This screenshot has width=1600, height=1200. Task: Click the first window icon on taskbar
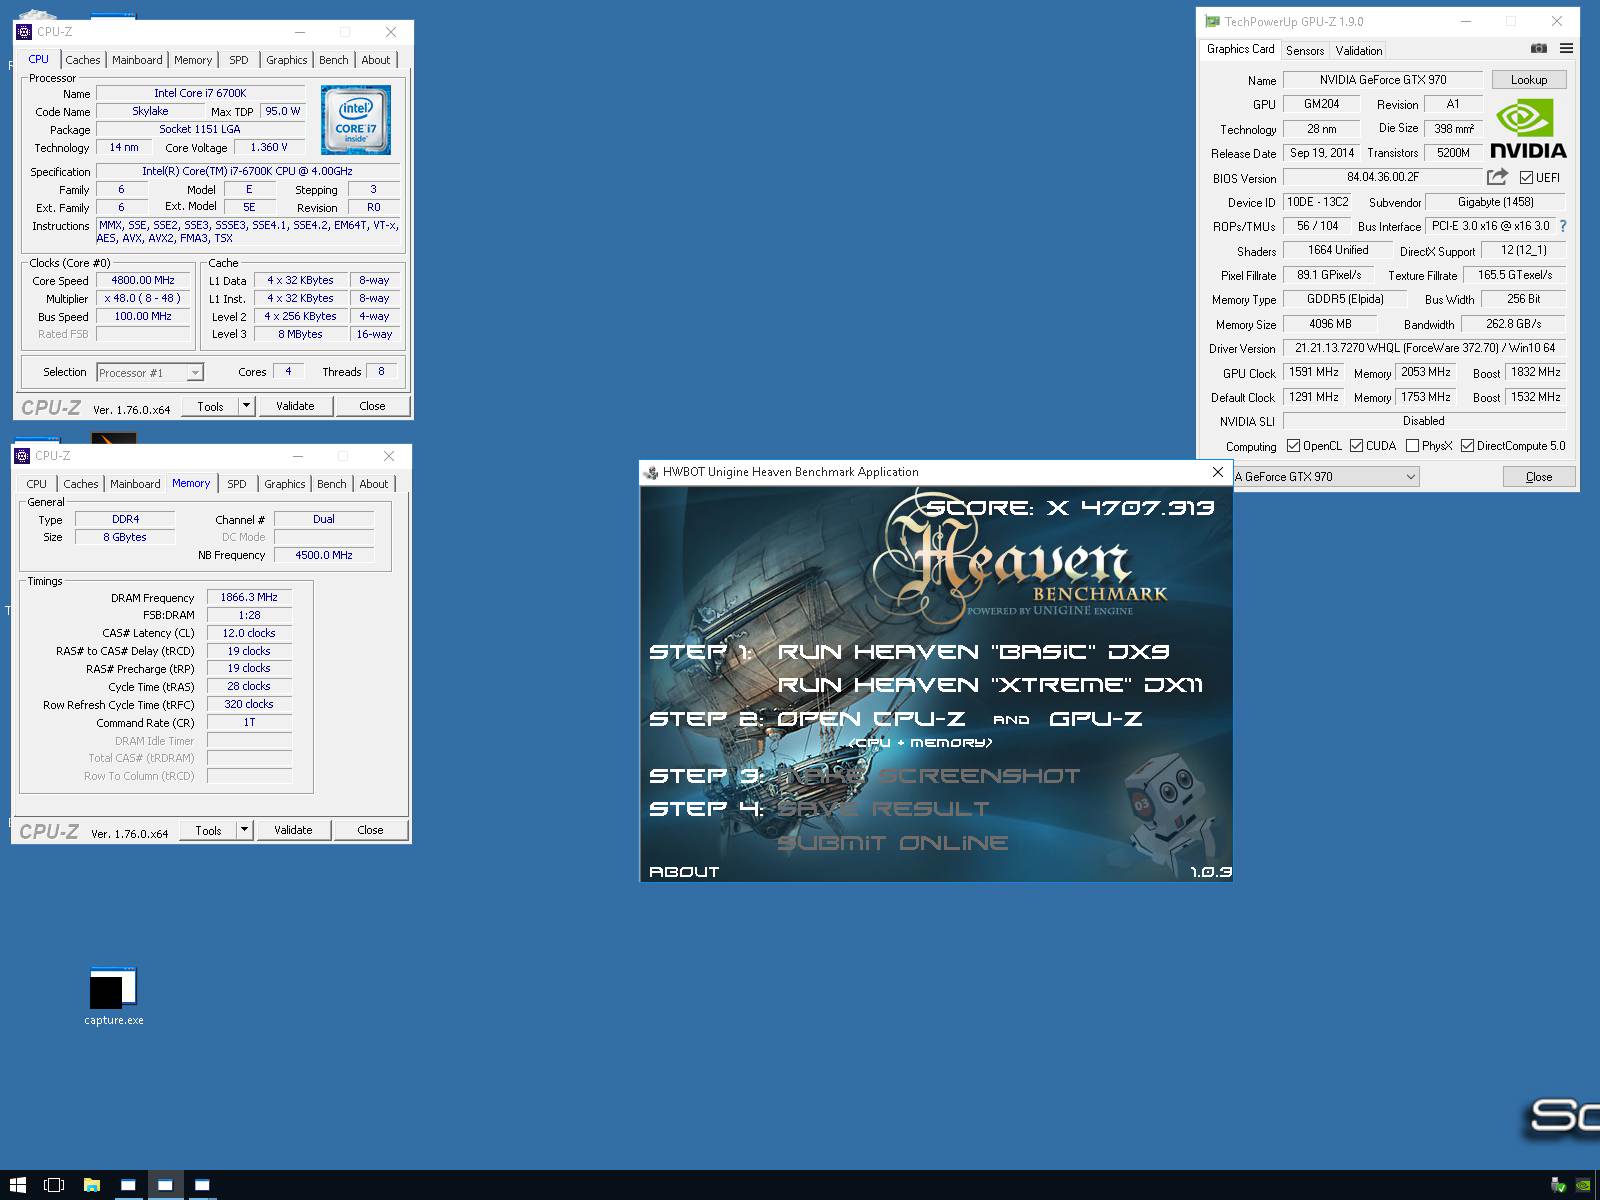click(128, 1185)
